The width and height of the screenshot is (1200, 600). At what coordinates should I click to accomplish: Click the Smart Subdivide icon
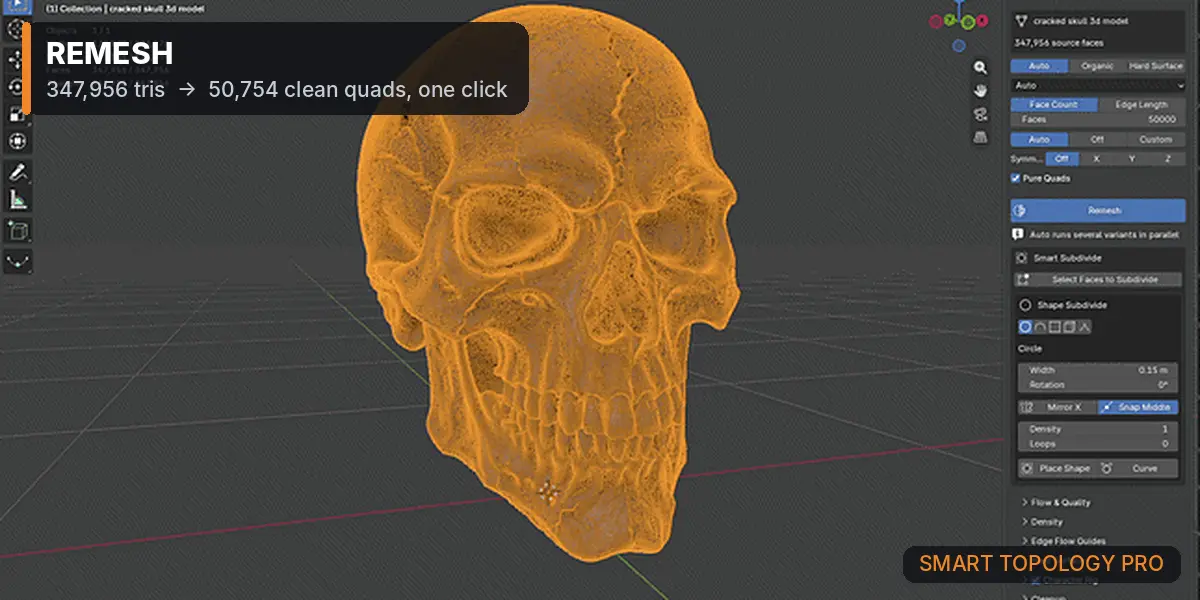point(1021,258)
